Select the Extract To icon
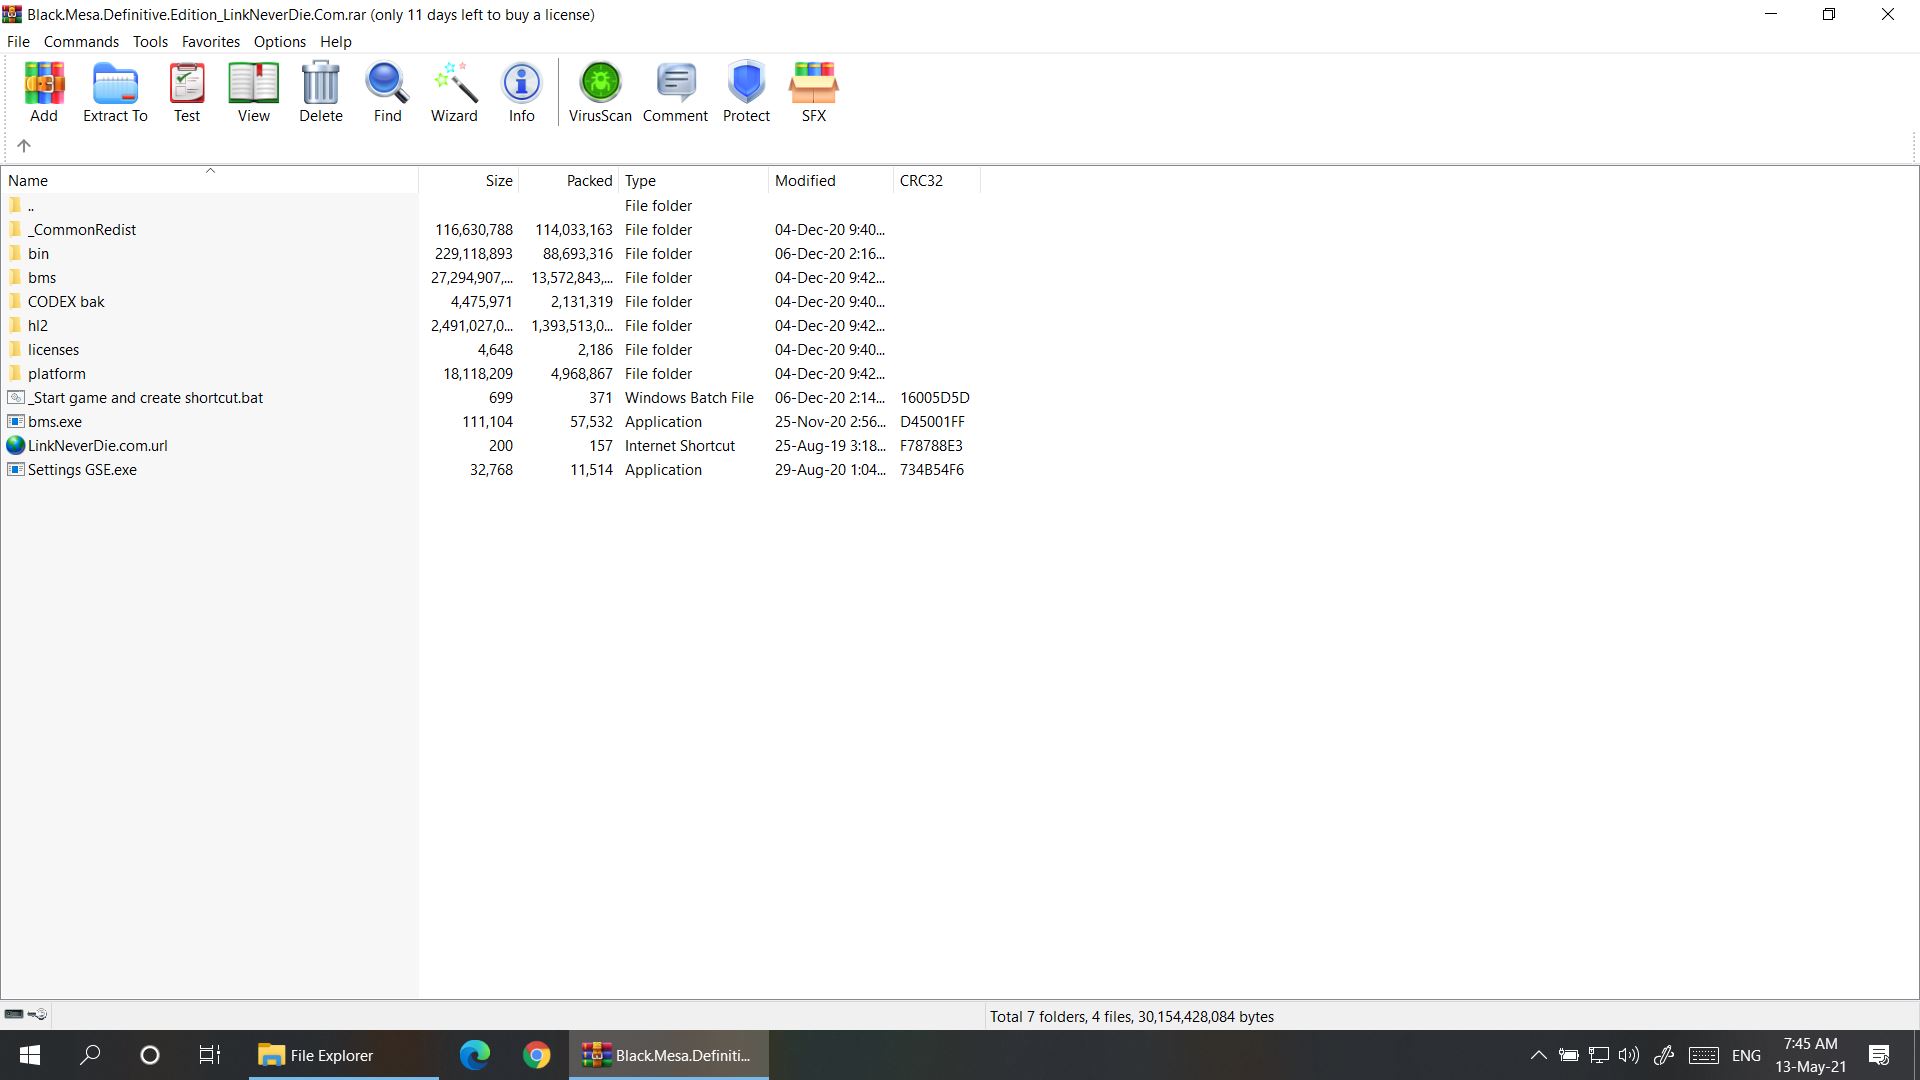The width and height of the screenshot is (1920, 1080). 115,94
